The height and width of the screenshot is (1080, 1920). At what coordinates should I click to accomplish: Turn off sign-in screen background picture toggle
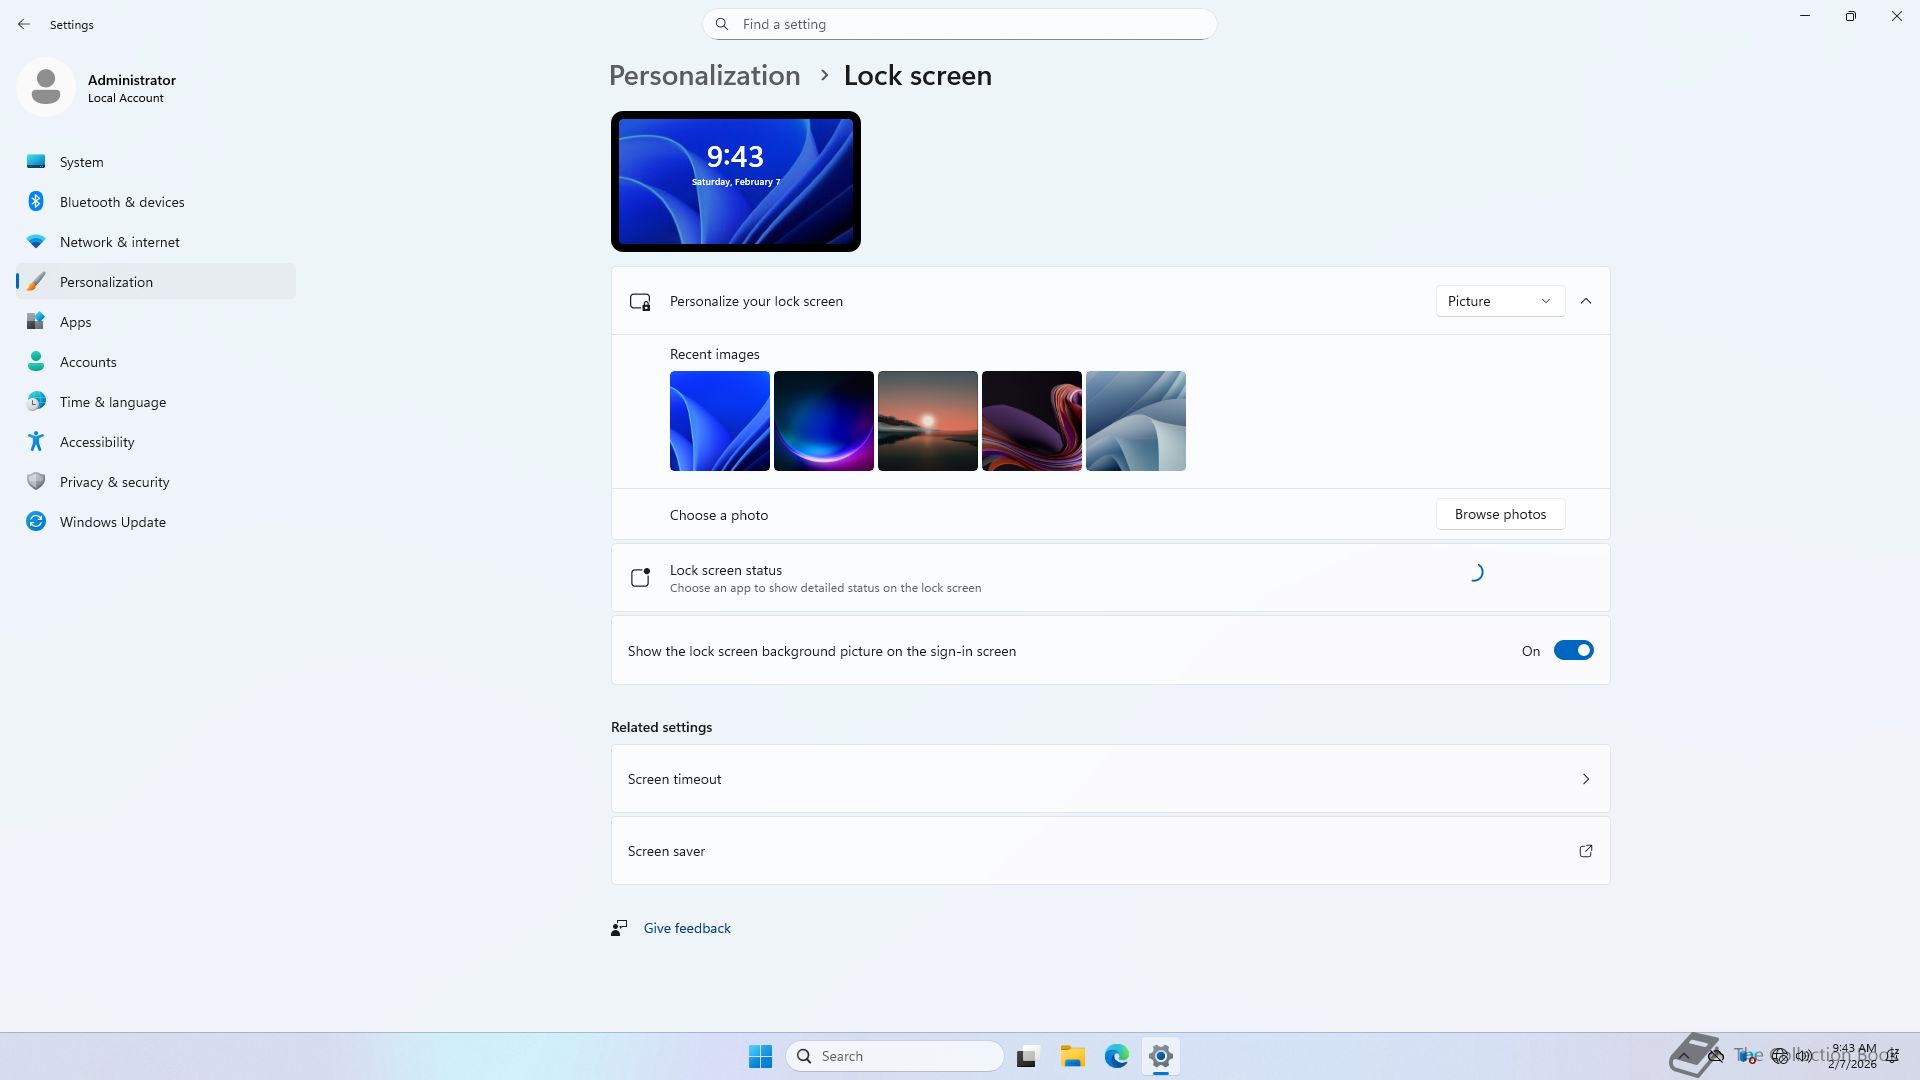click(1572, 651)
